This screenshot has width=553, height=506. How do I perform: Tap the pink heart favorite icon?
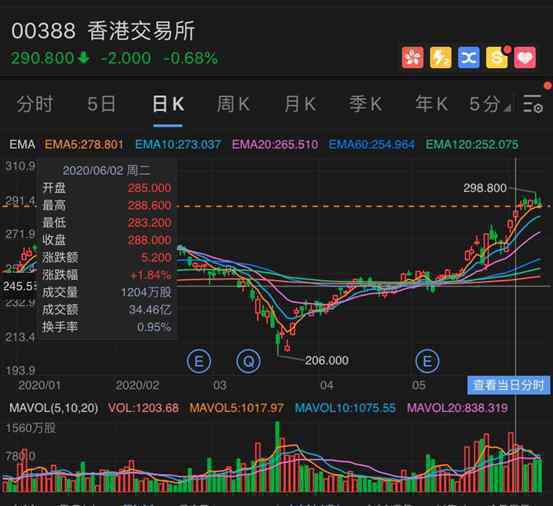[525, 57]
